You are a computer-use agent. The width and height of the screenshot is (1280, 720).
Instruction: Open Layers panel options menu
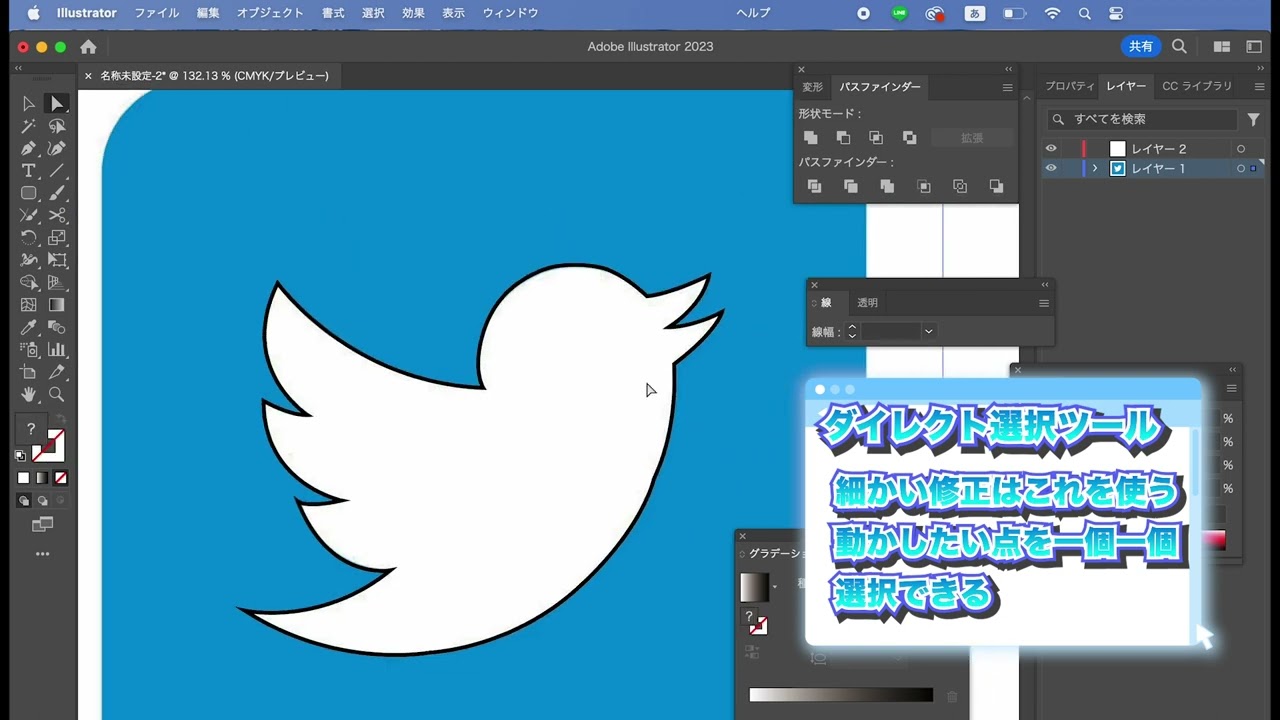[x=1259, y=87]
